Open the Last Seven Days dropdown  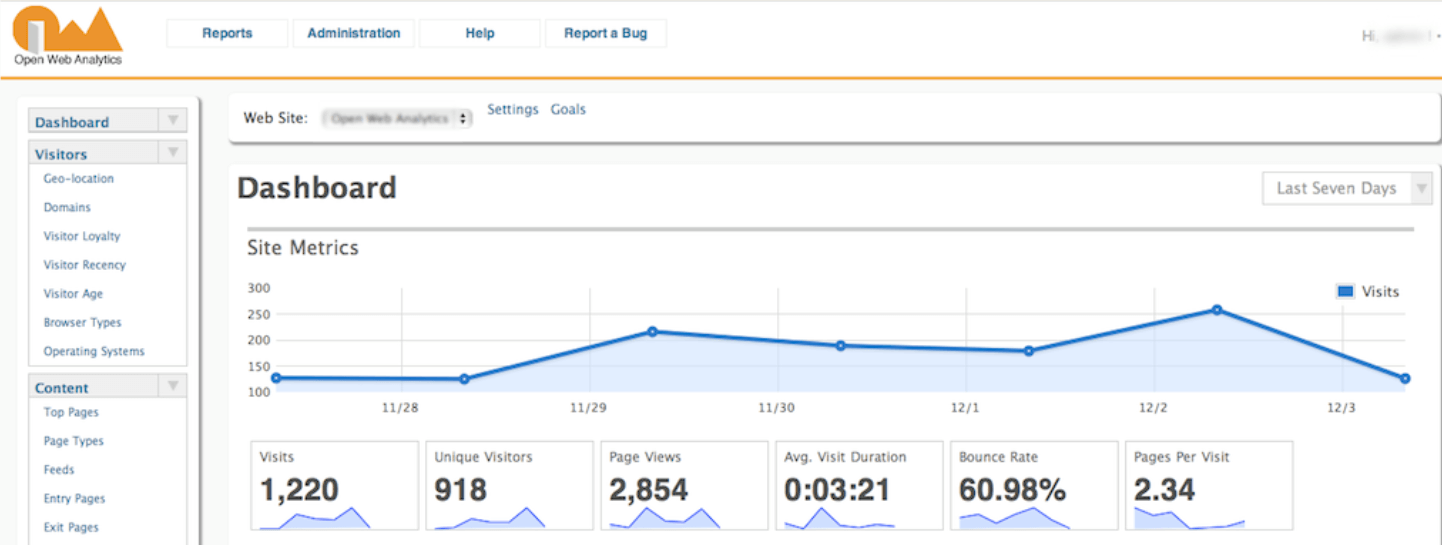(1348, 188)
